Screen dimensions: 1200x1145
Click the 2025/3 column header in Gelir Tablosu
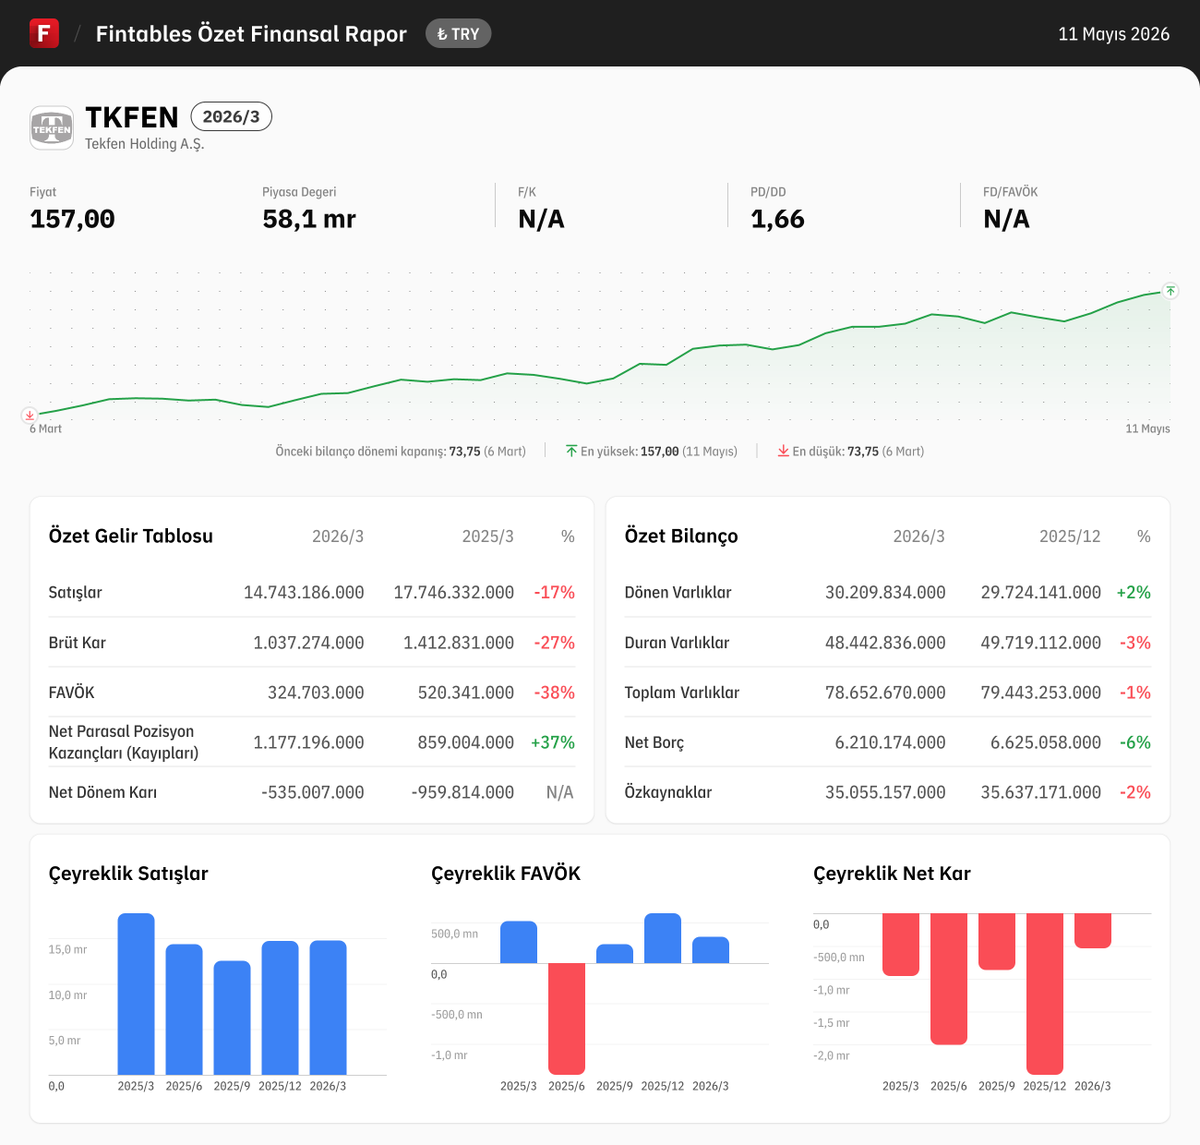coord(488,536)
